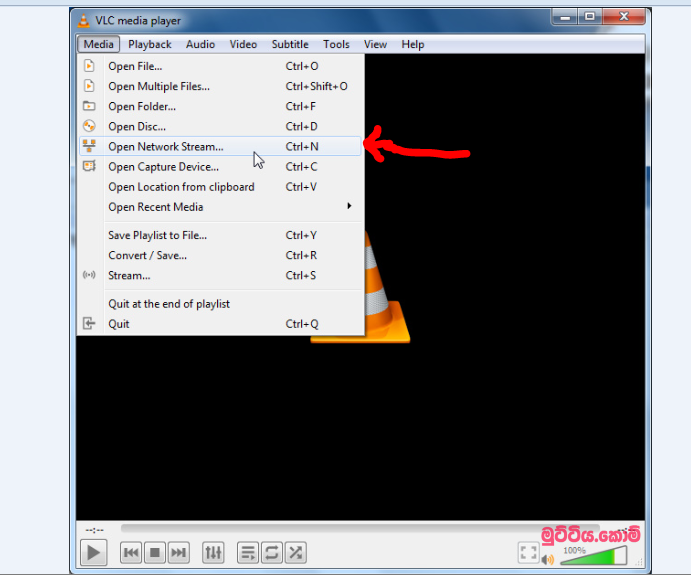Open the Subtitle menu
Viewport: 691px width, 575px height.
(290, 45)
